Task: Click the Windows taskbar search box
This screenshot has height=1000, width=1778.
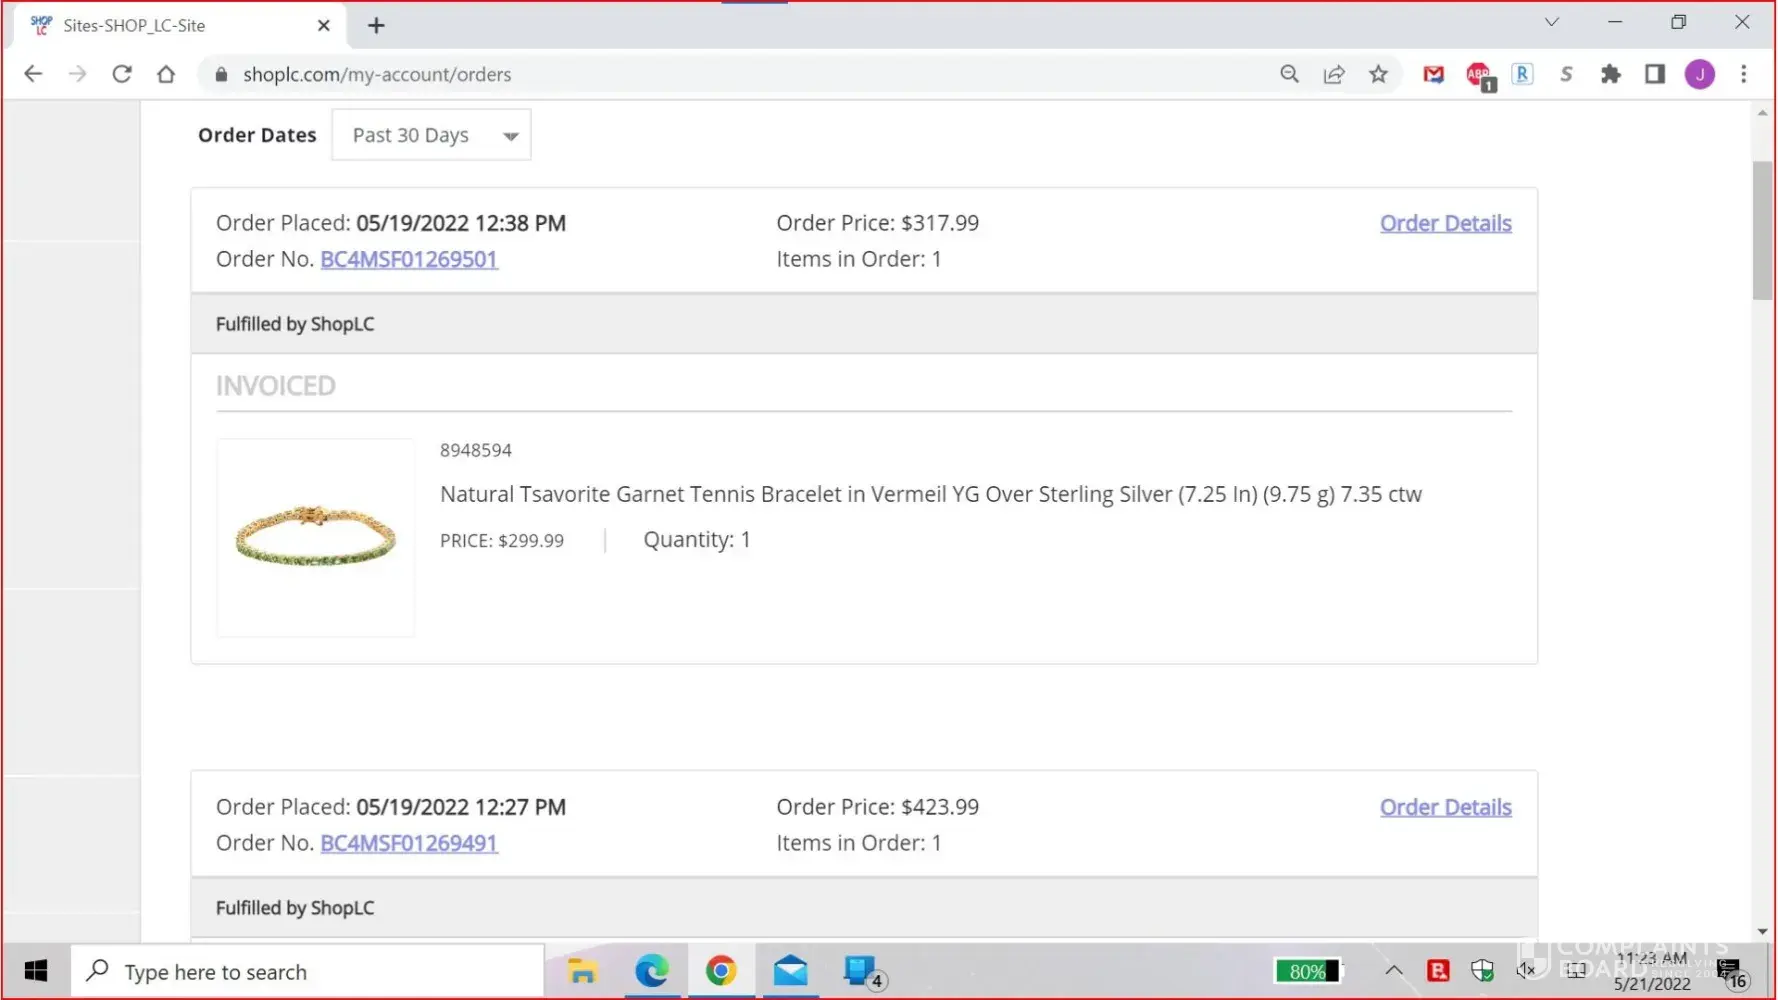Action: pyautogui.click(x=308, y=971)
